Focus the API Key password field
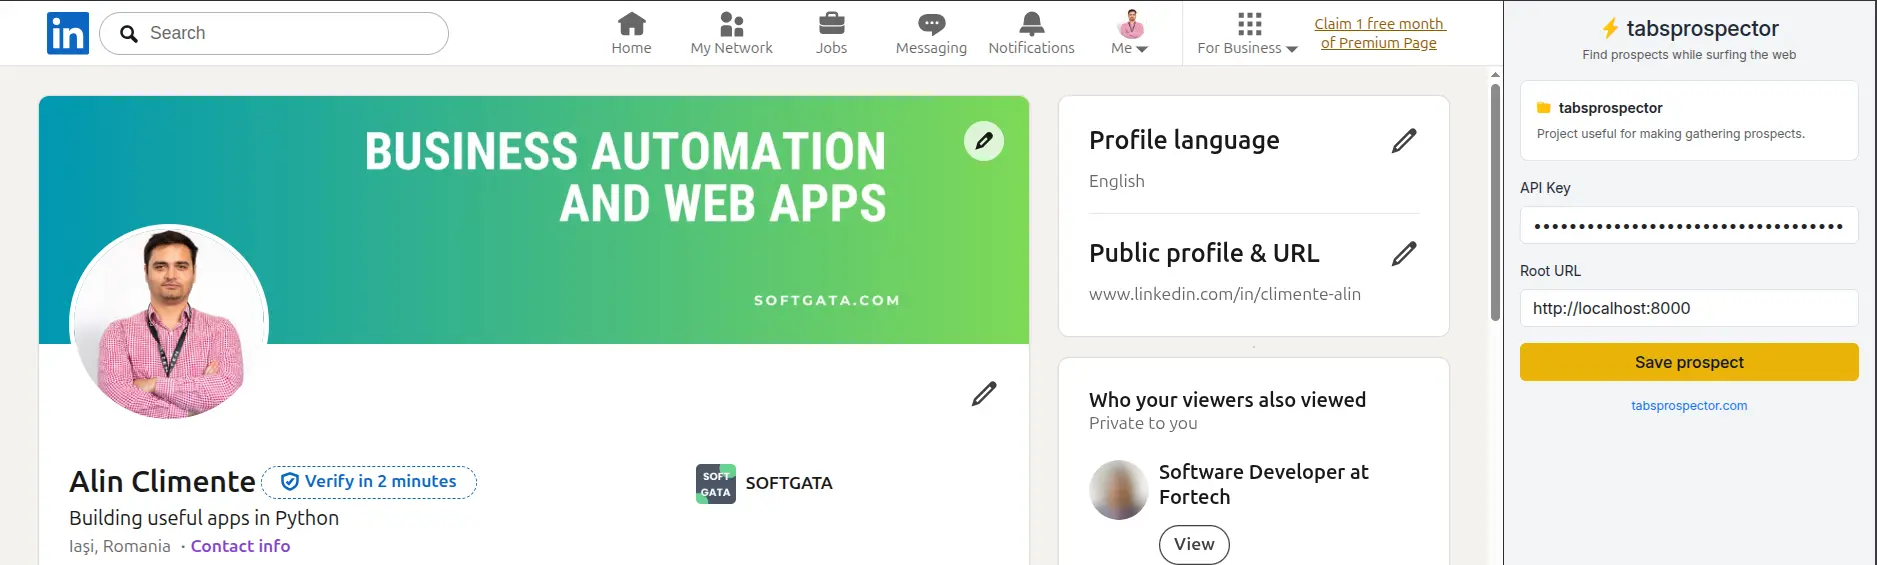Screen dimensions: 1877x565 [1689, 226]
